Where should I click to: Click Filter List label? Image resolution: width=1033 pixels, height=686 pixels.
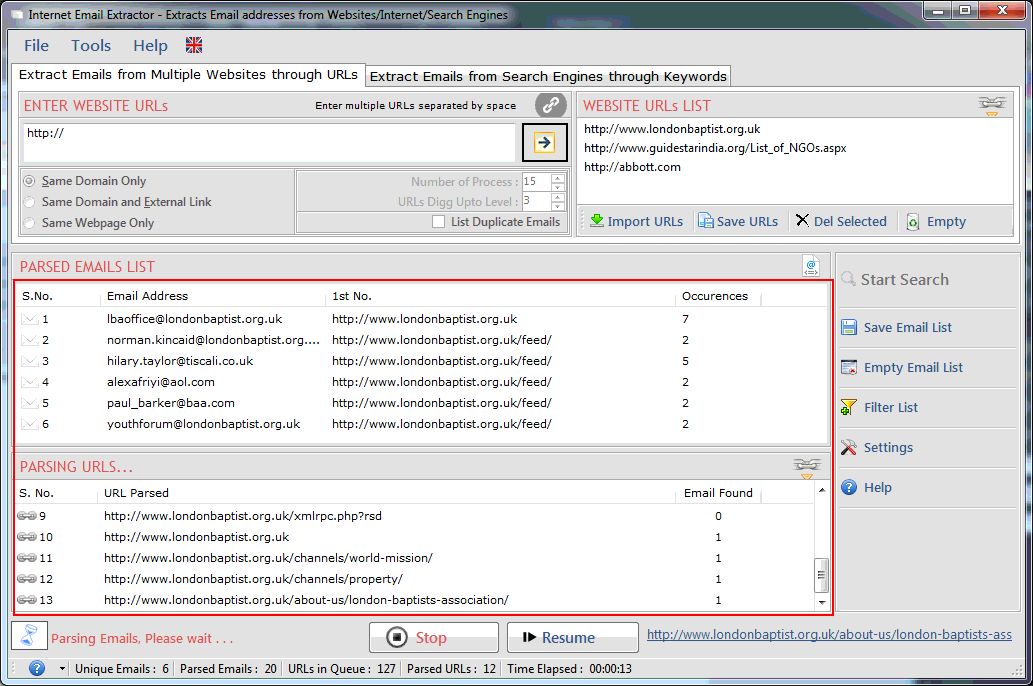891,407
